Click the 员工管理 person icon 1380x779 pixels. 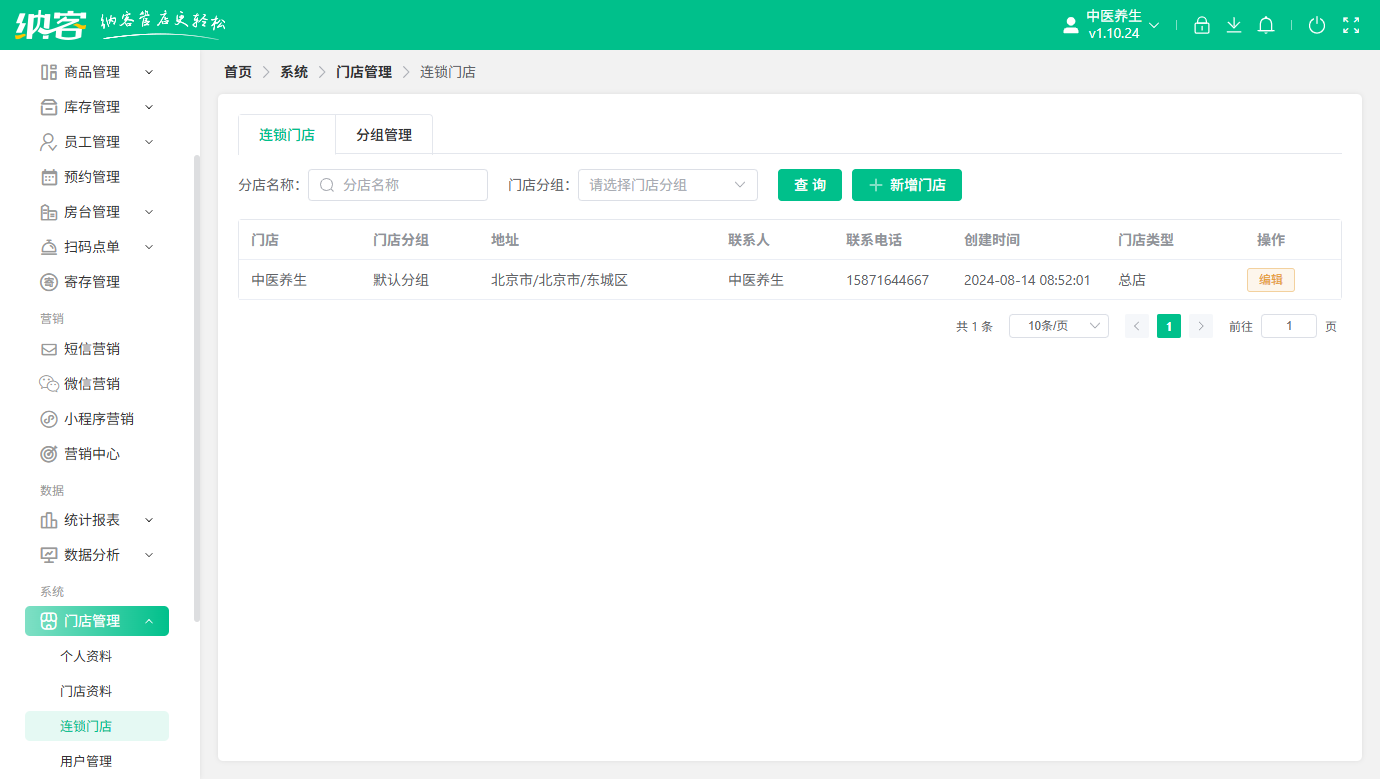[x=48, y=142]
